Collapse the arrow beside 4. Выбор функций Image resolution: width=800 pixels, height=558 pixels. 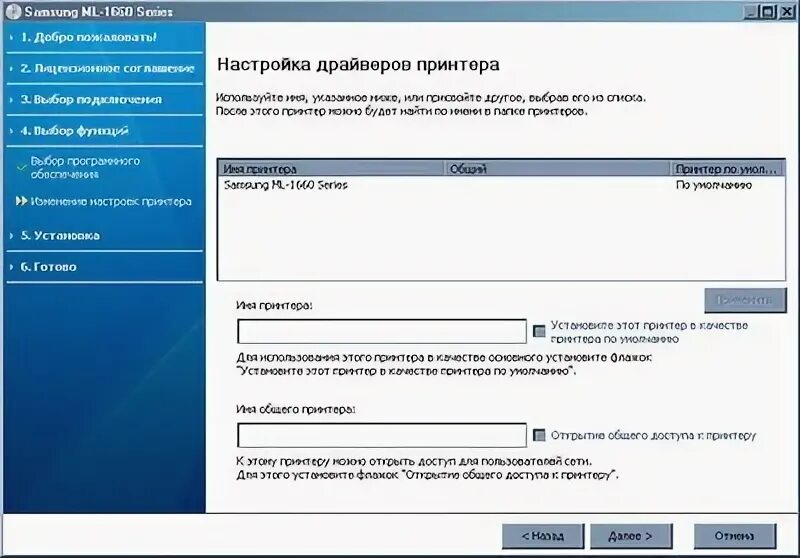pyautogui.click(x=12, y=131)
